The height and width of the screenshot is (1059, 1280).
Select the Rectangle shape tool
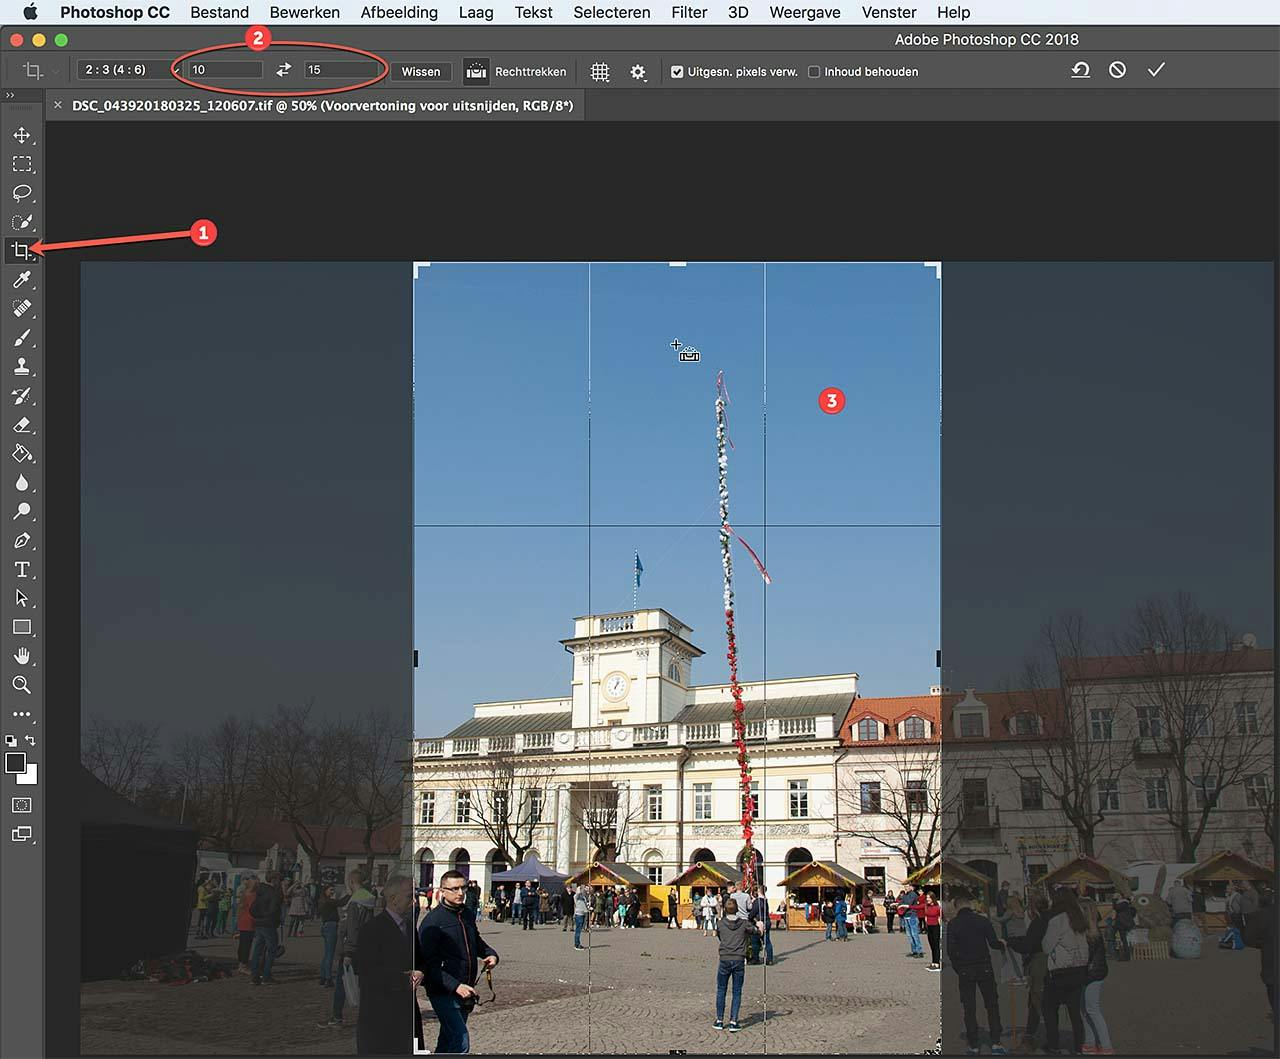point(22,628)
